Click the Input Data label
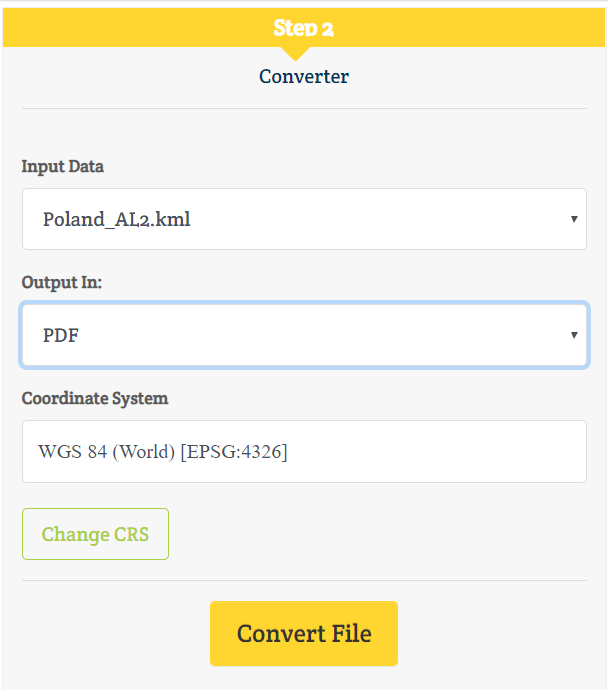 (63, 166)
